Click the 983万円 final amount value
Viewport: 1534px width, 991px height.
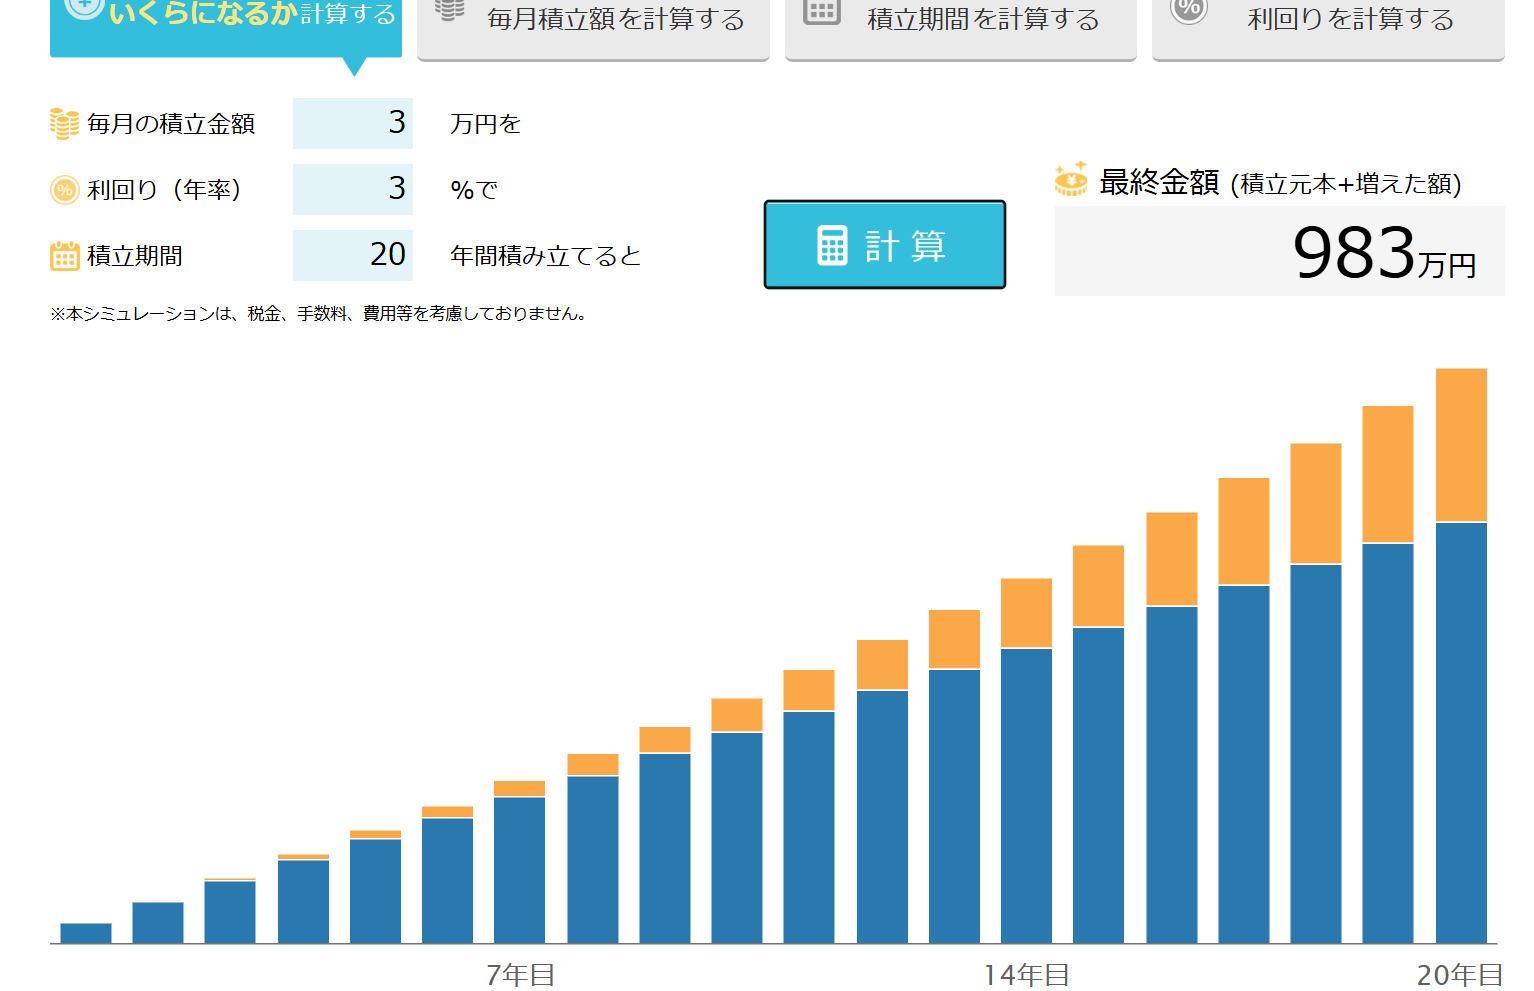(x=1385, y=252)
